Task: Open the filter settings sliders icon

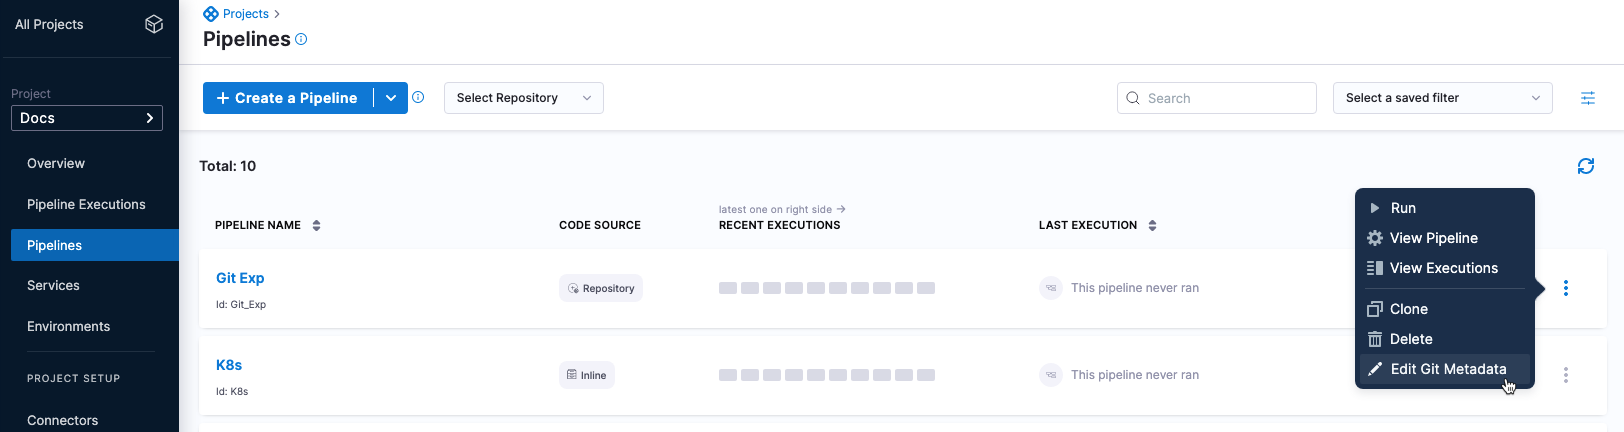Action: (x=1587, y=98)
